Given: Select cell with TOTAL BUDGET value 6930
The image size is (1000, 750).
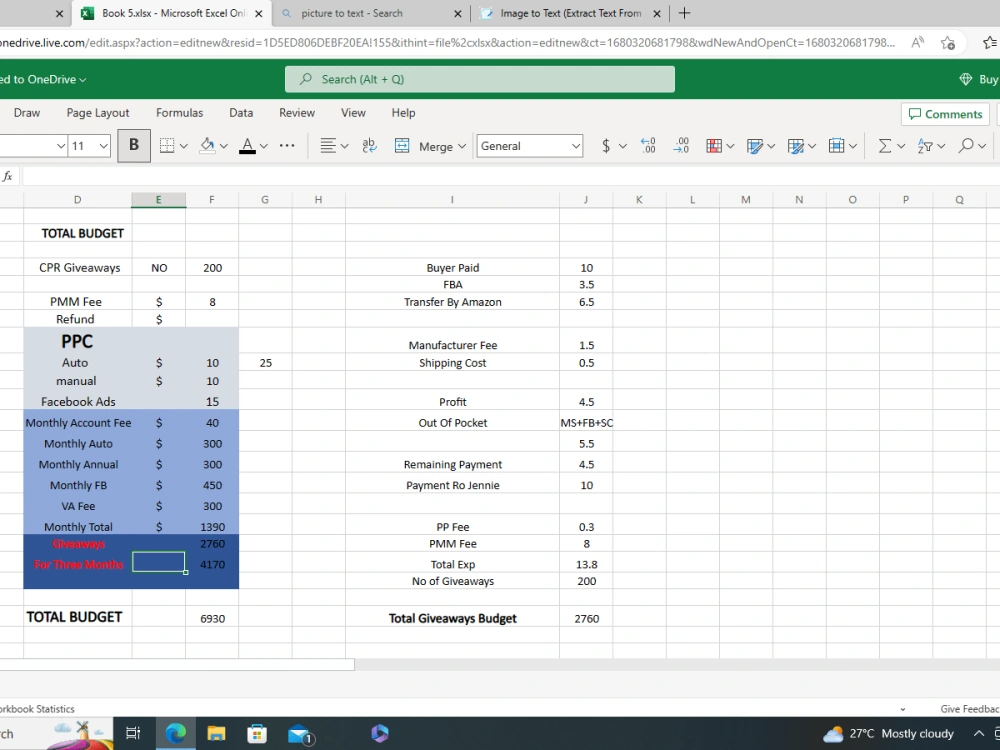Looking at the screenshot, I should click(x=212, y=618).
